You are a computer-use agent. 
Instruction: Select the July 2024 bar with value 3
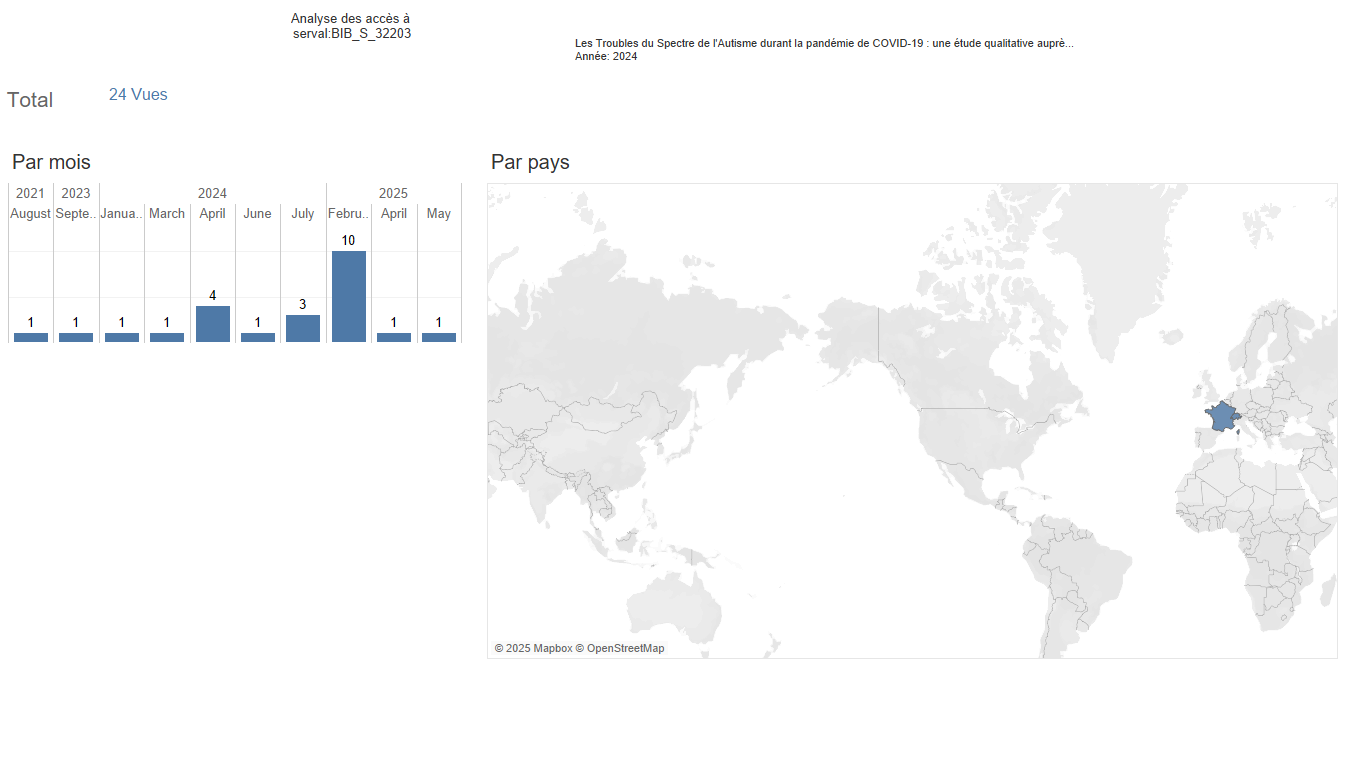coord(303,328)
